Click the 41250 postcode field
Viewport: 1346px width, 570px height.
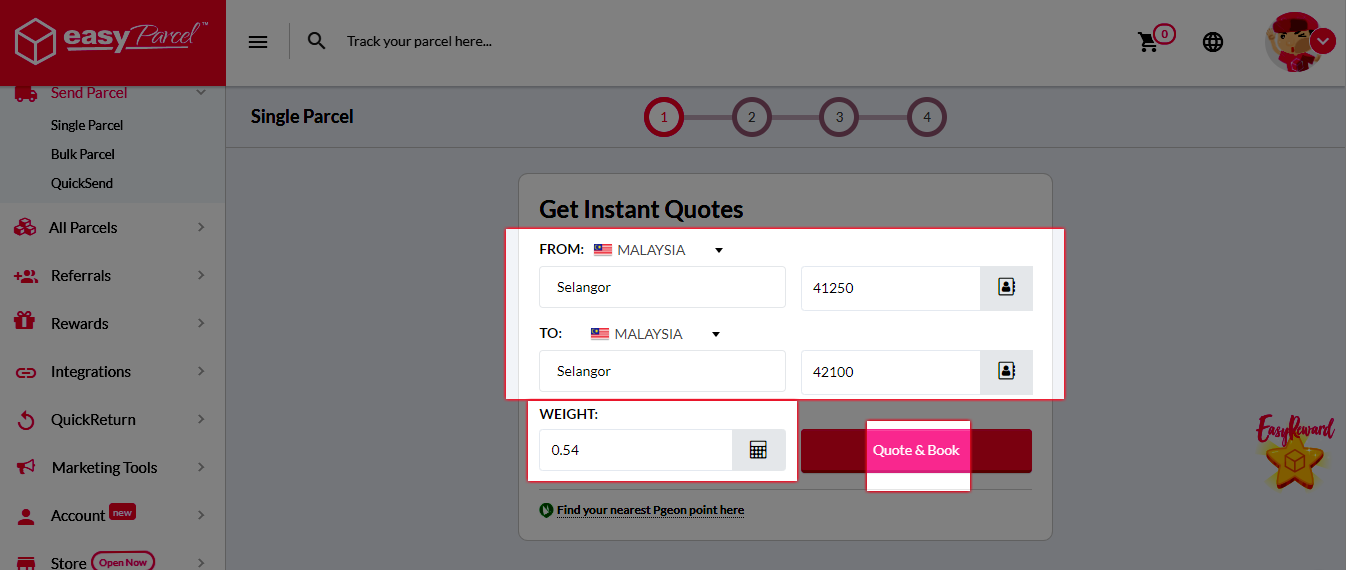pyautogui.click(x=890, y=288)
